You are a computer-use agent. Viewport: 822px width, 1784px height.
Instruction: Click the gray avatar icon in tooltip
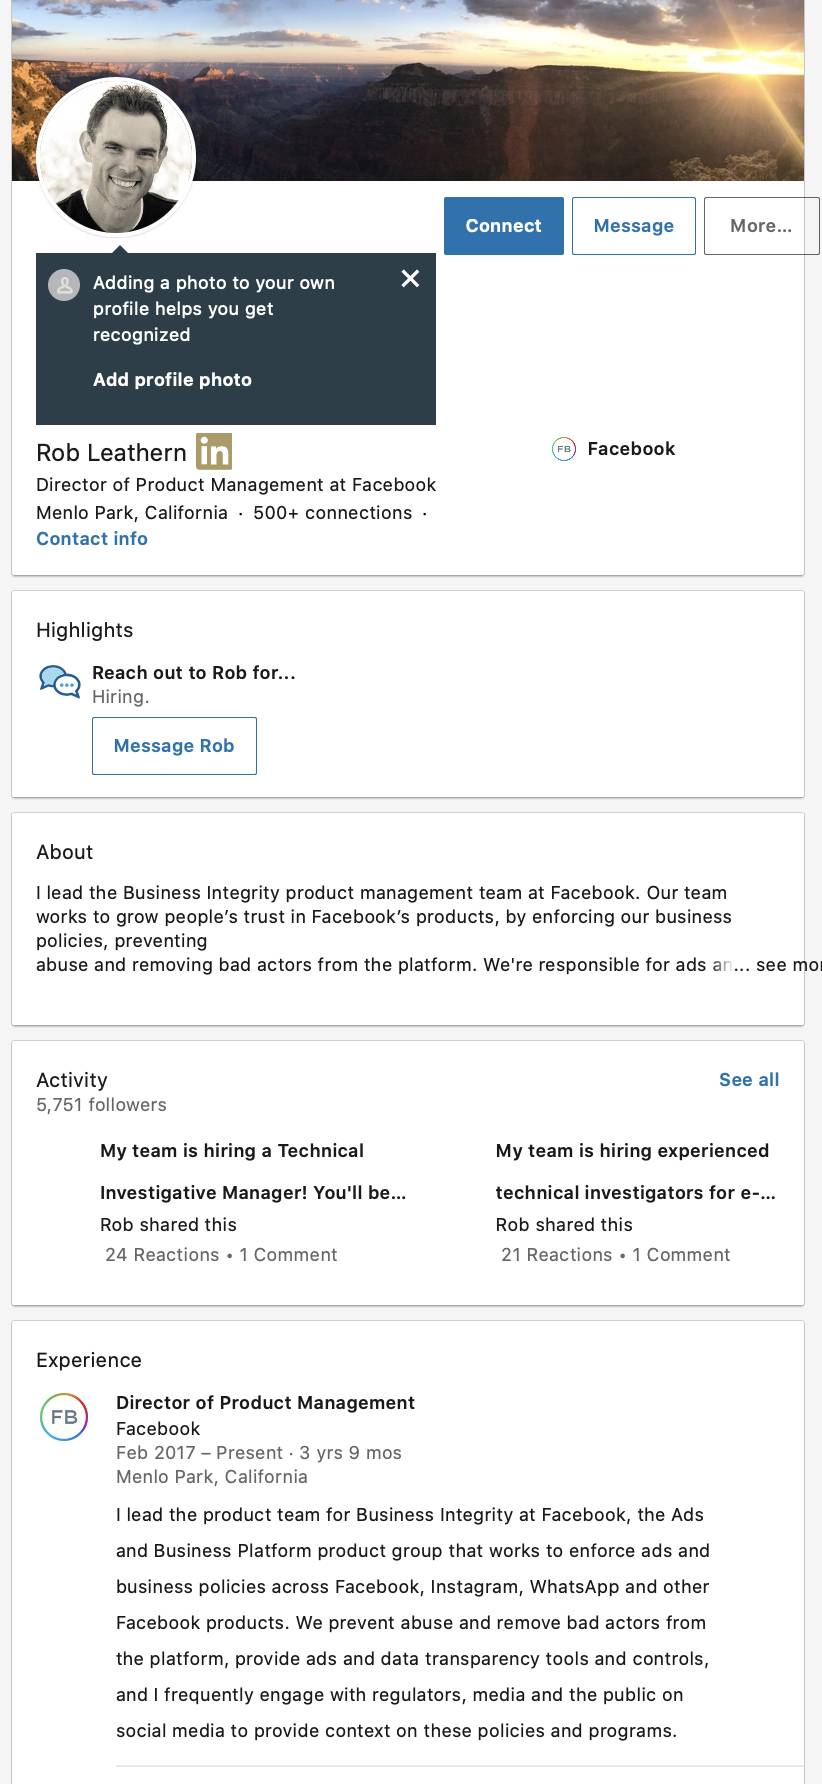(x=64, y=285)
